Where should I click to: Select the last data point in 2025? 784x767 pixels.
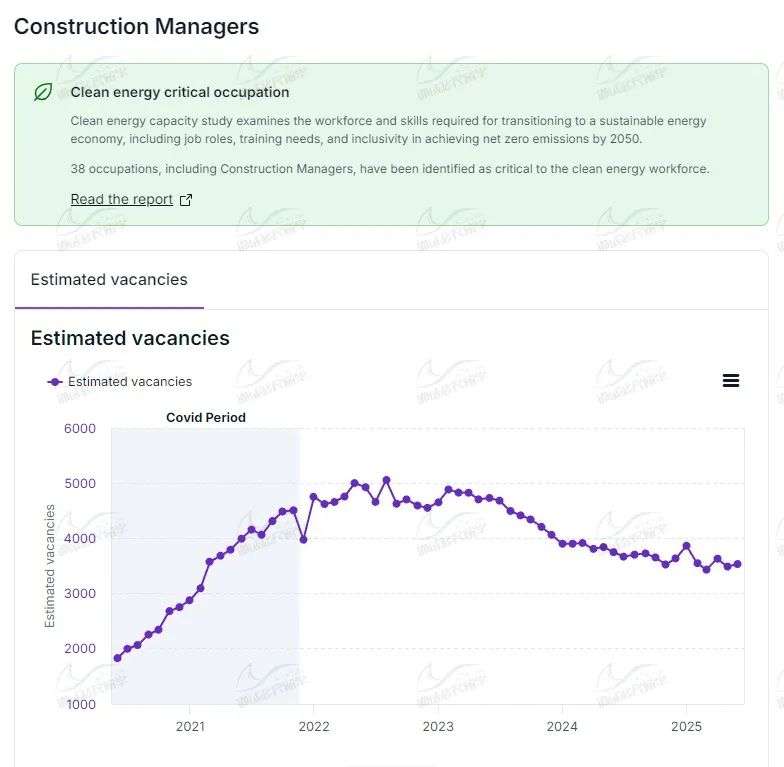(737, 564)
